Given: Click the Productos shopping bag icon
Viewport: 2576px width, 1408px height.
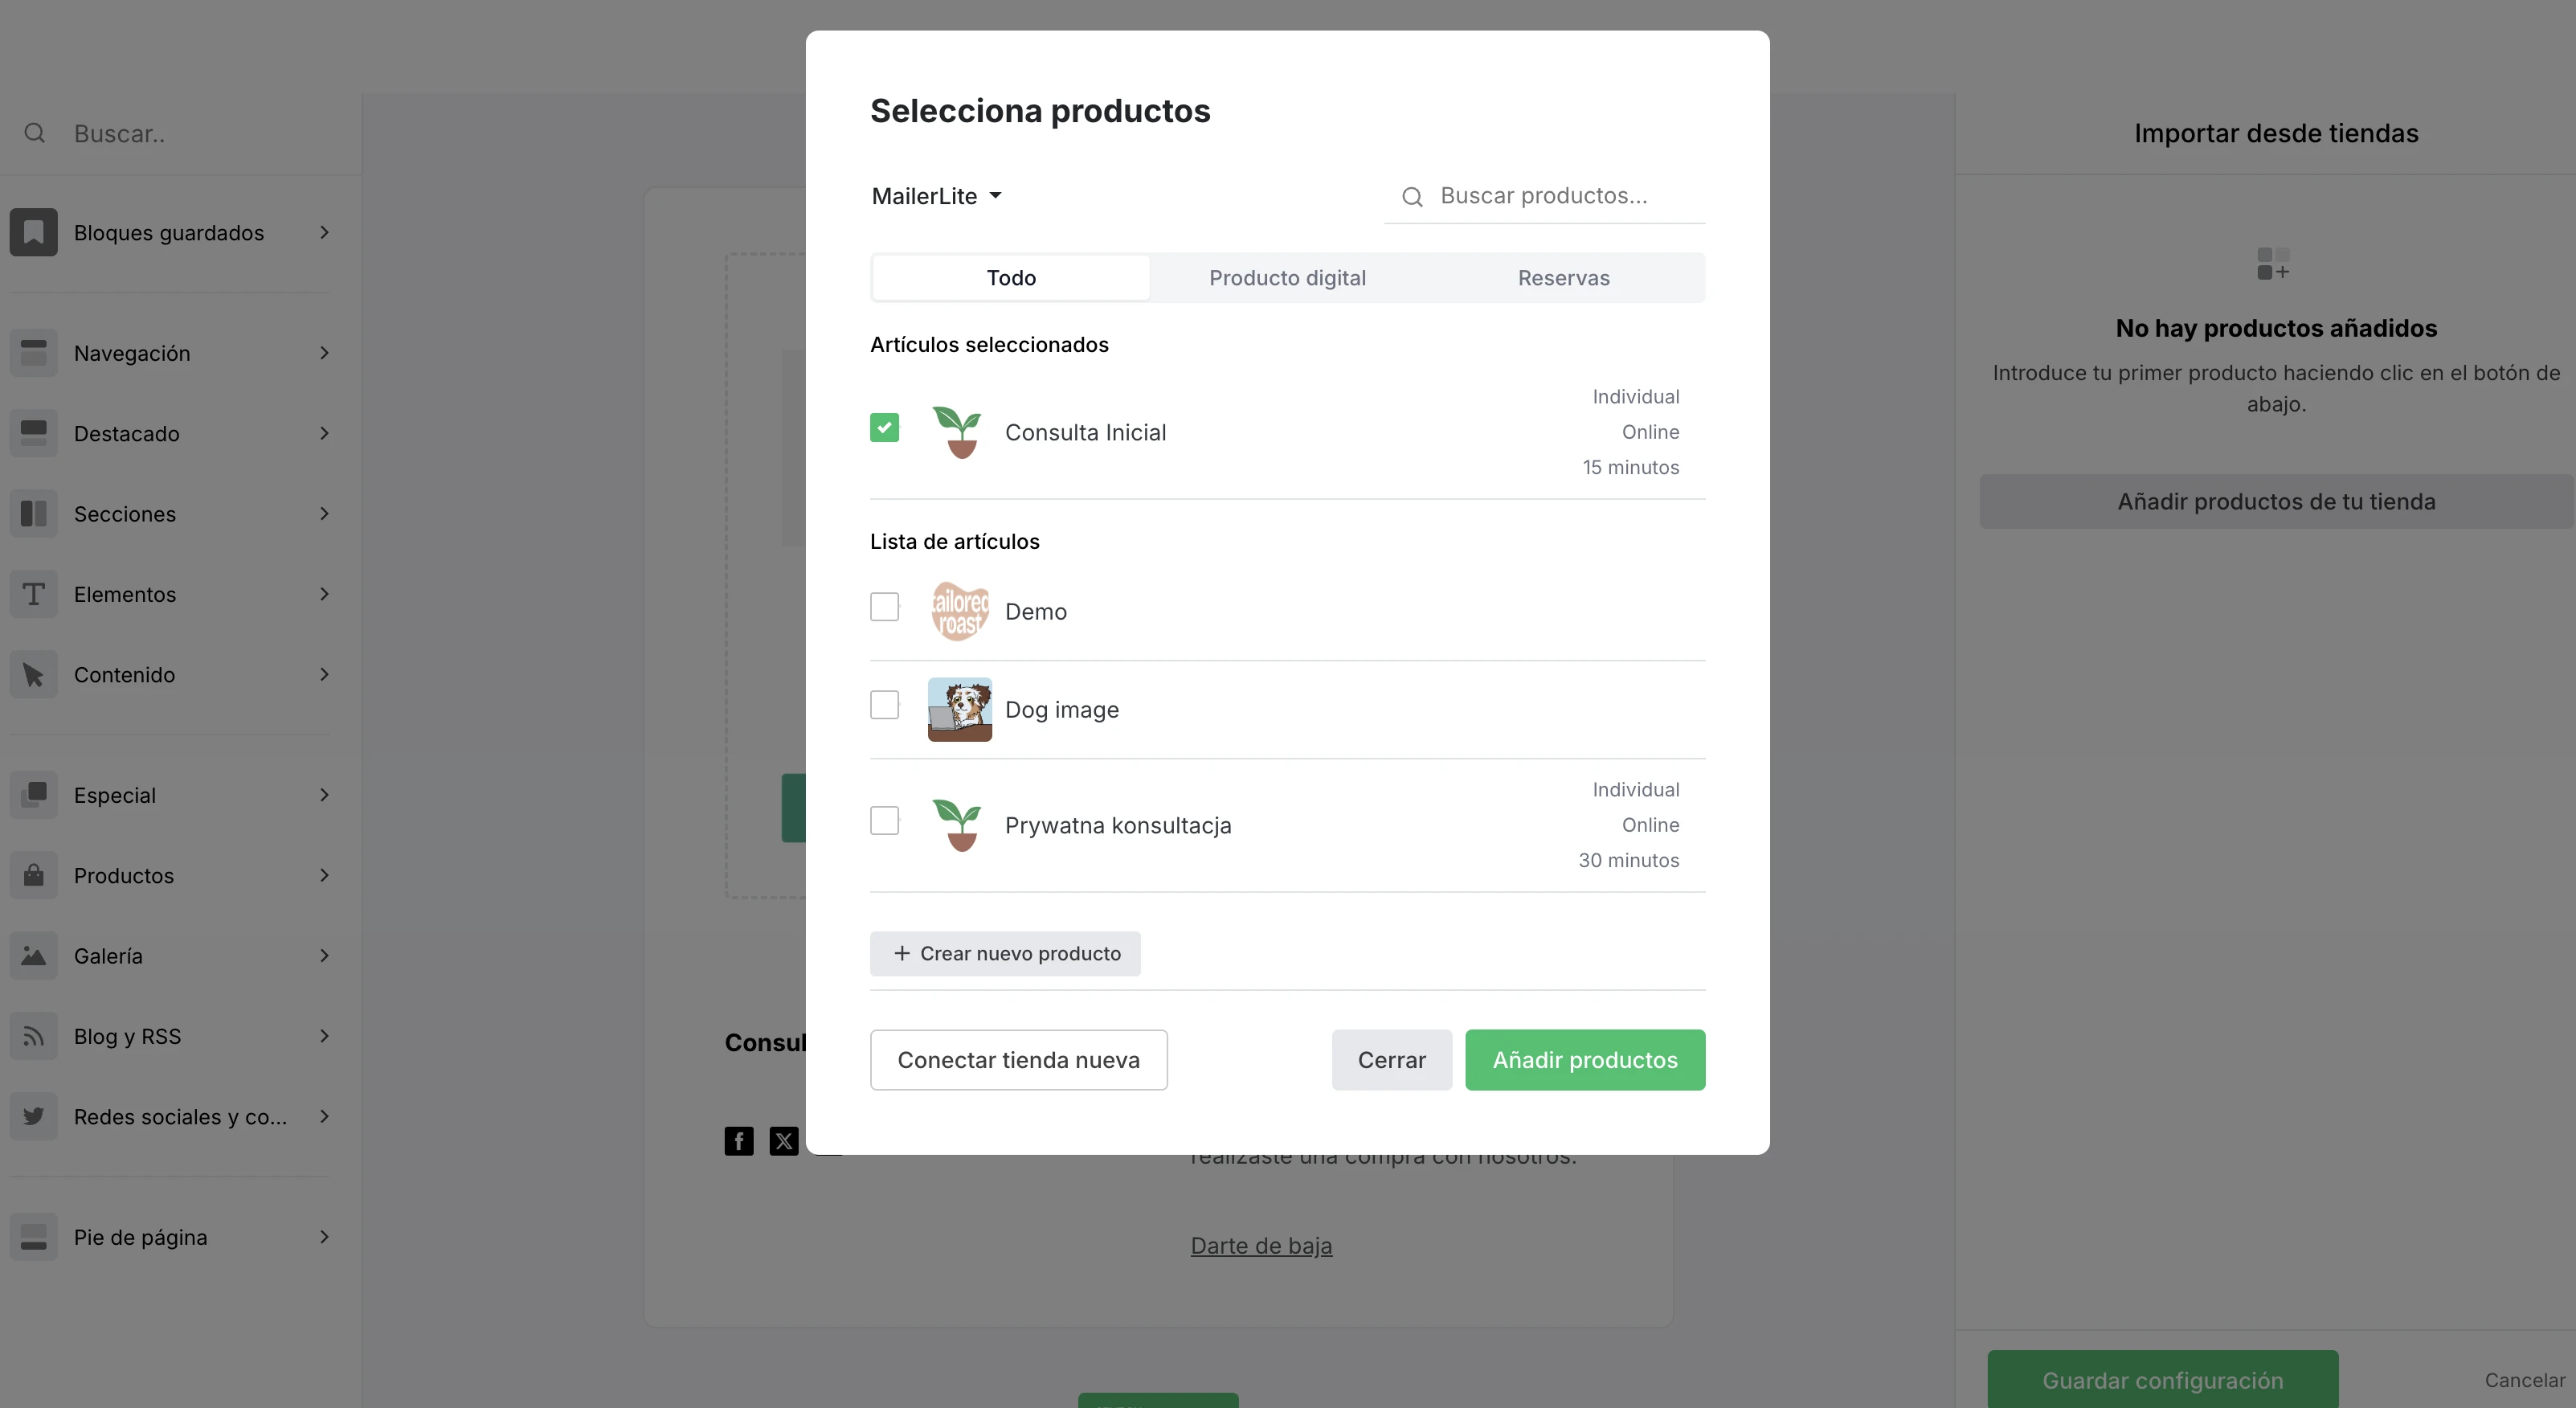Looking at the screenshot, I should pos(33,875).
